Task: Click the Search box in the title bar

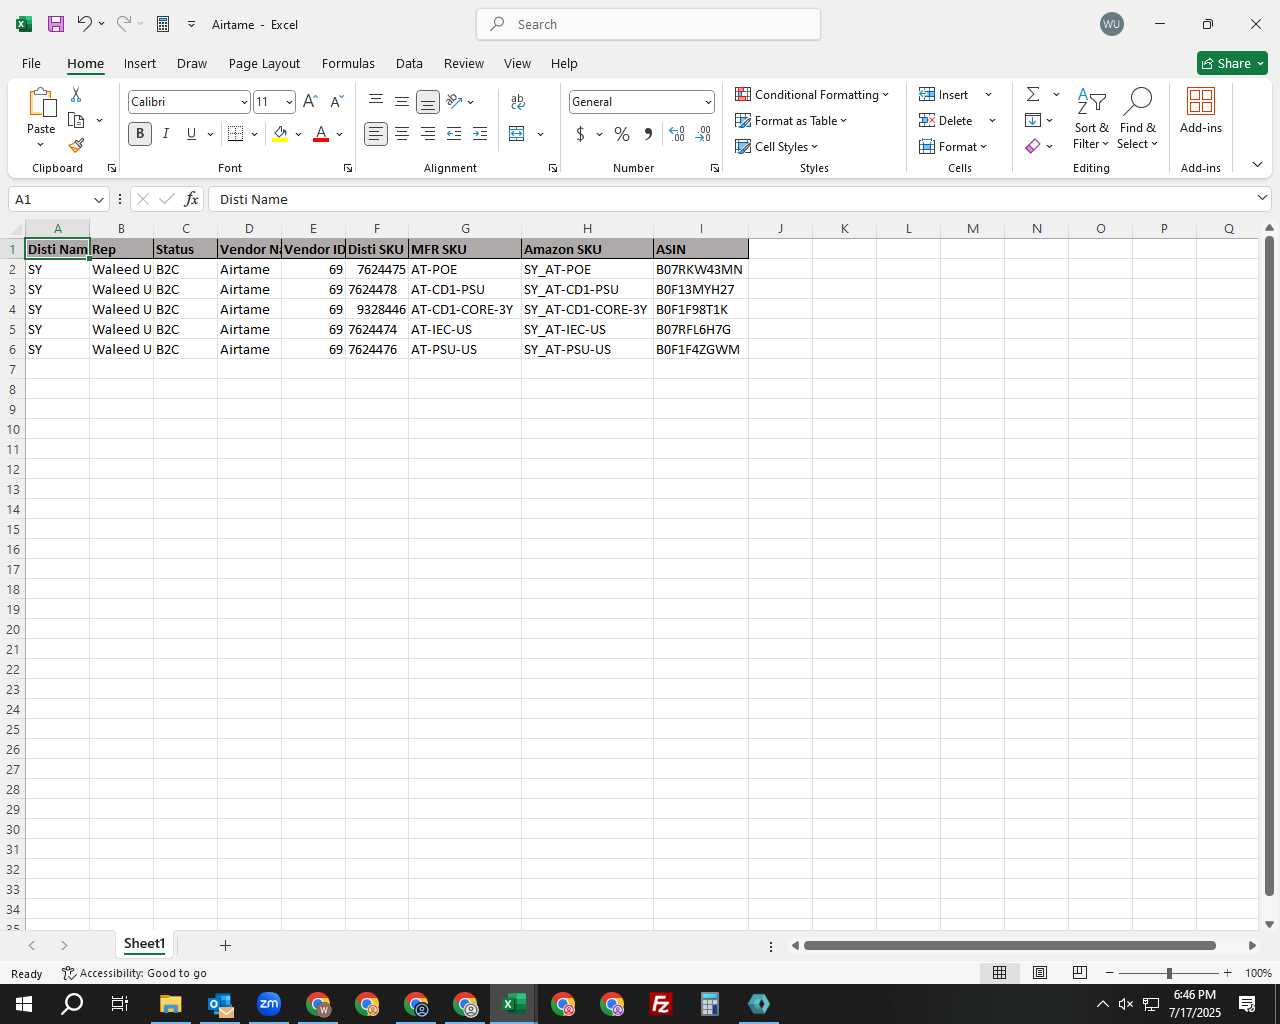Action: [648, 24]
